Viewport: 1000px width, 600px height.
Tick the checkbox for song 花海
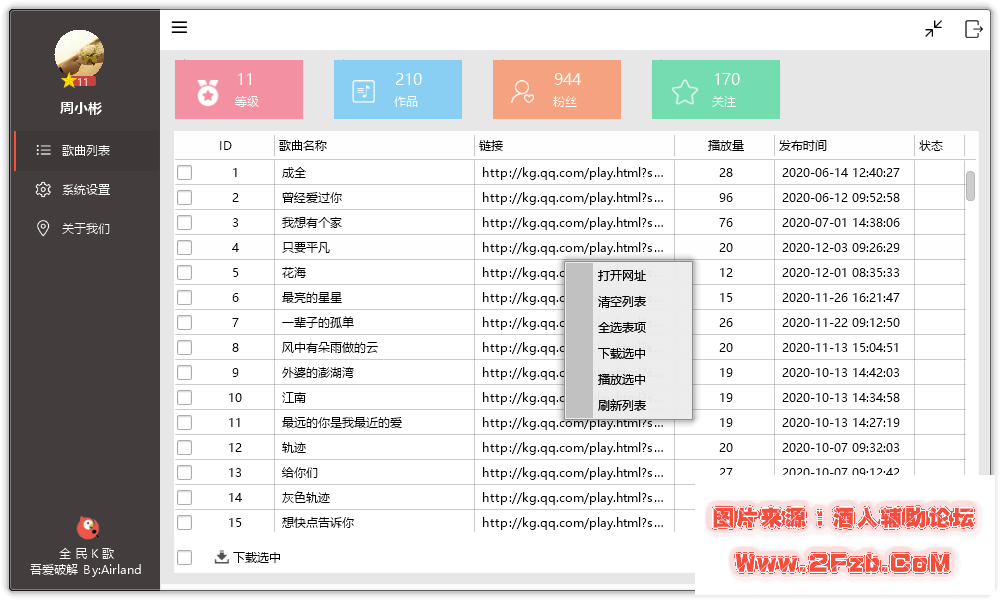tap(185, 273)
